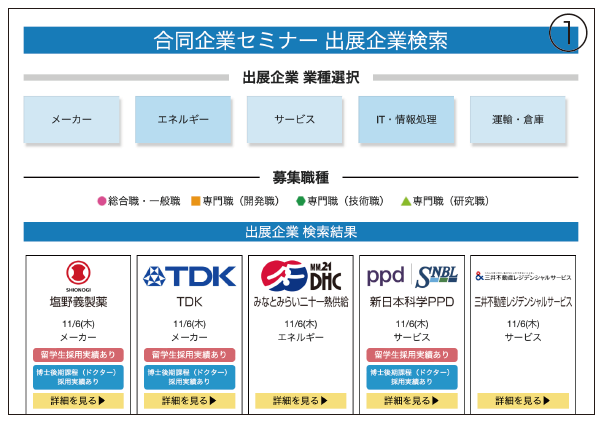Click the DHC Minato Mirai 21 logo

click(301, 275)
